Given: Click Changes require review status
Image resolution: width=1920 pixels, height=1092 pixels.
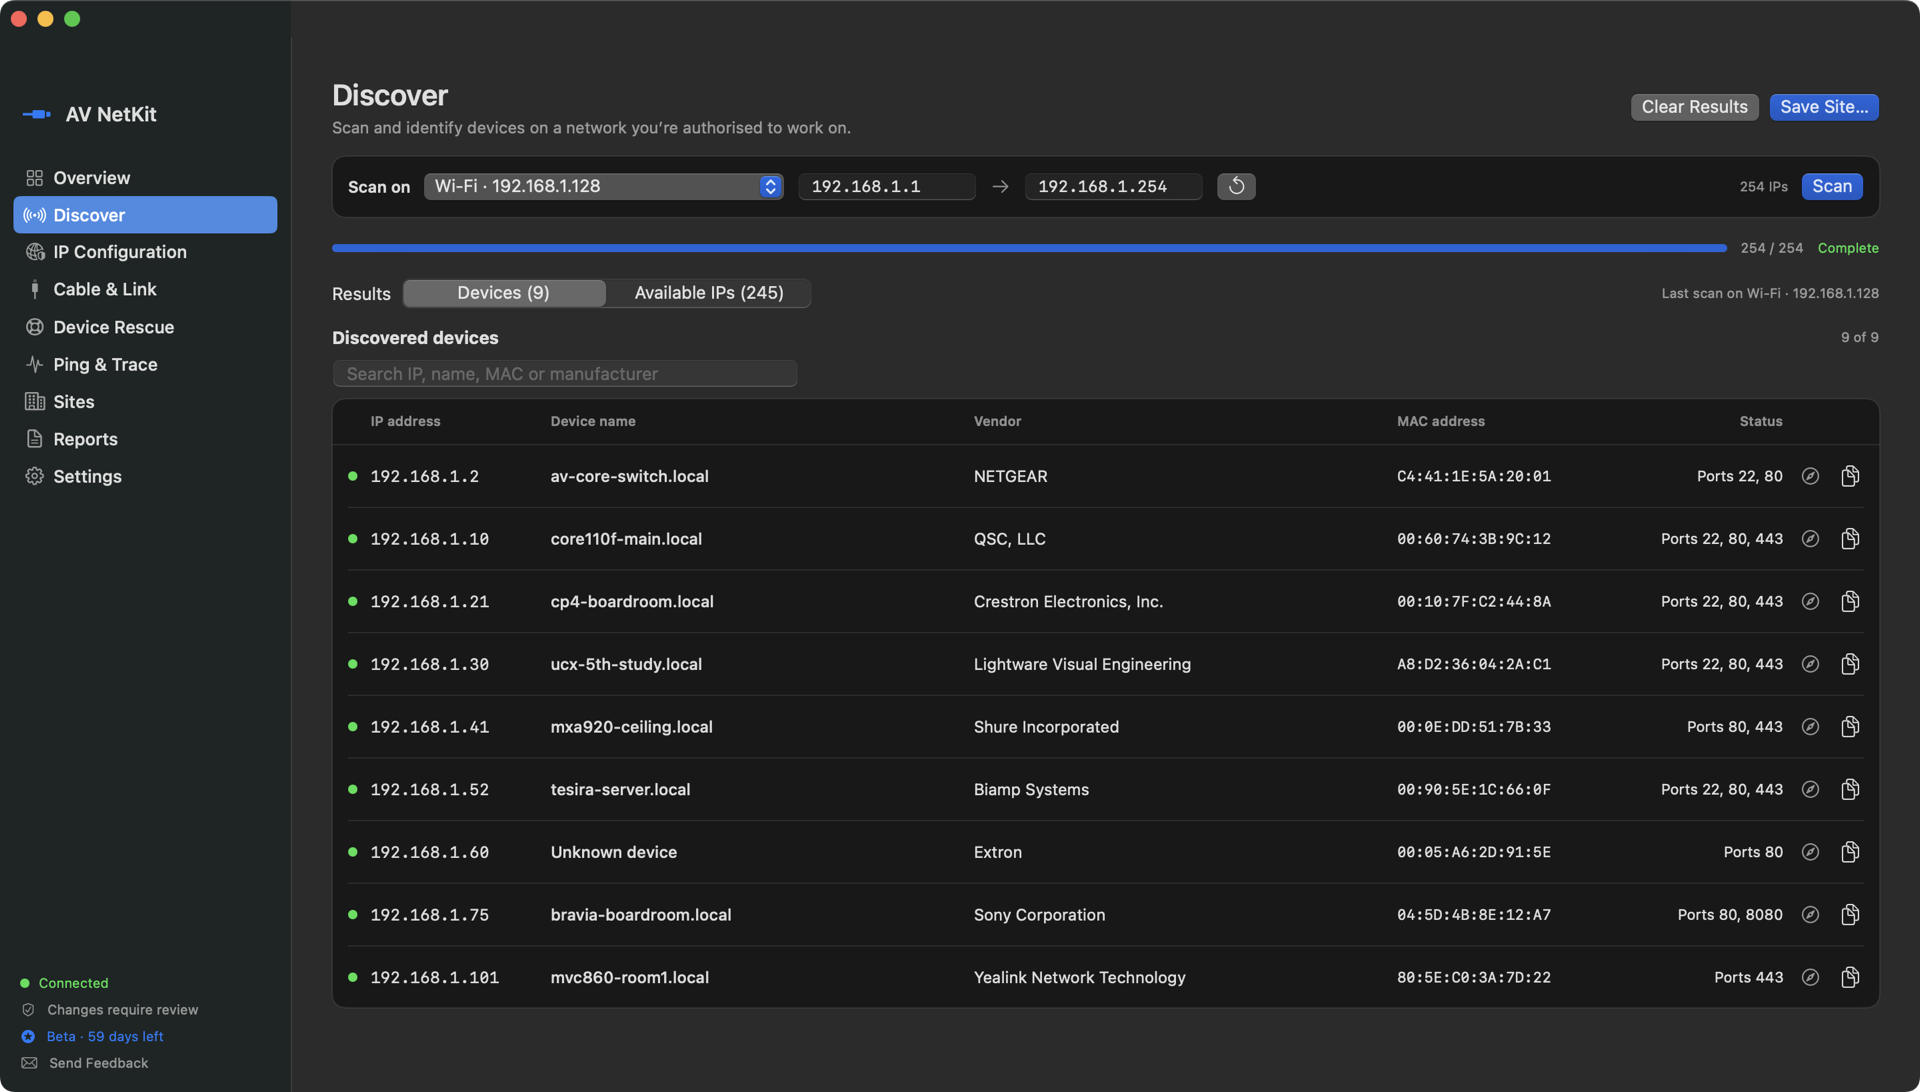Looking at the screenshot, I should [122, 1010].
